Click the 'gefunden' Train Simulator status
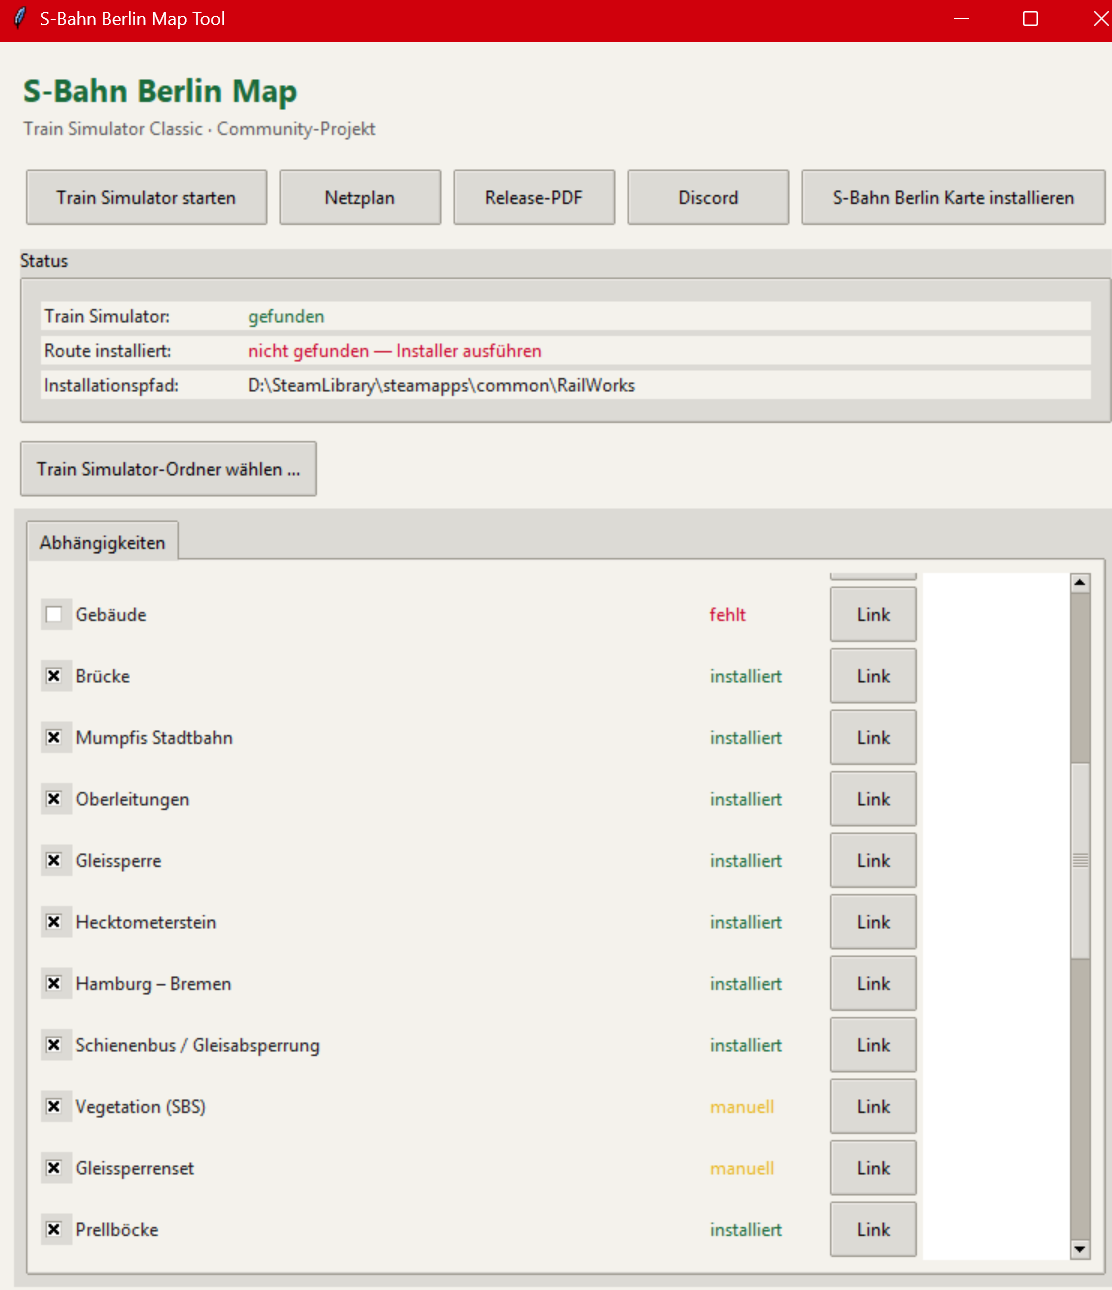This screenshot has width=1112, height=1290. click(286, 316)
